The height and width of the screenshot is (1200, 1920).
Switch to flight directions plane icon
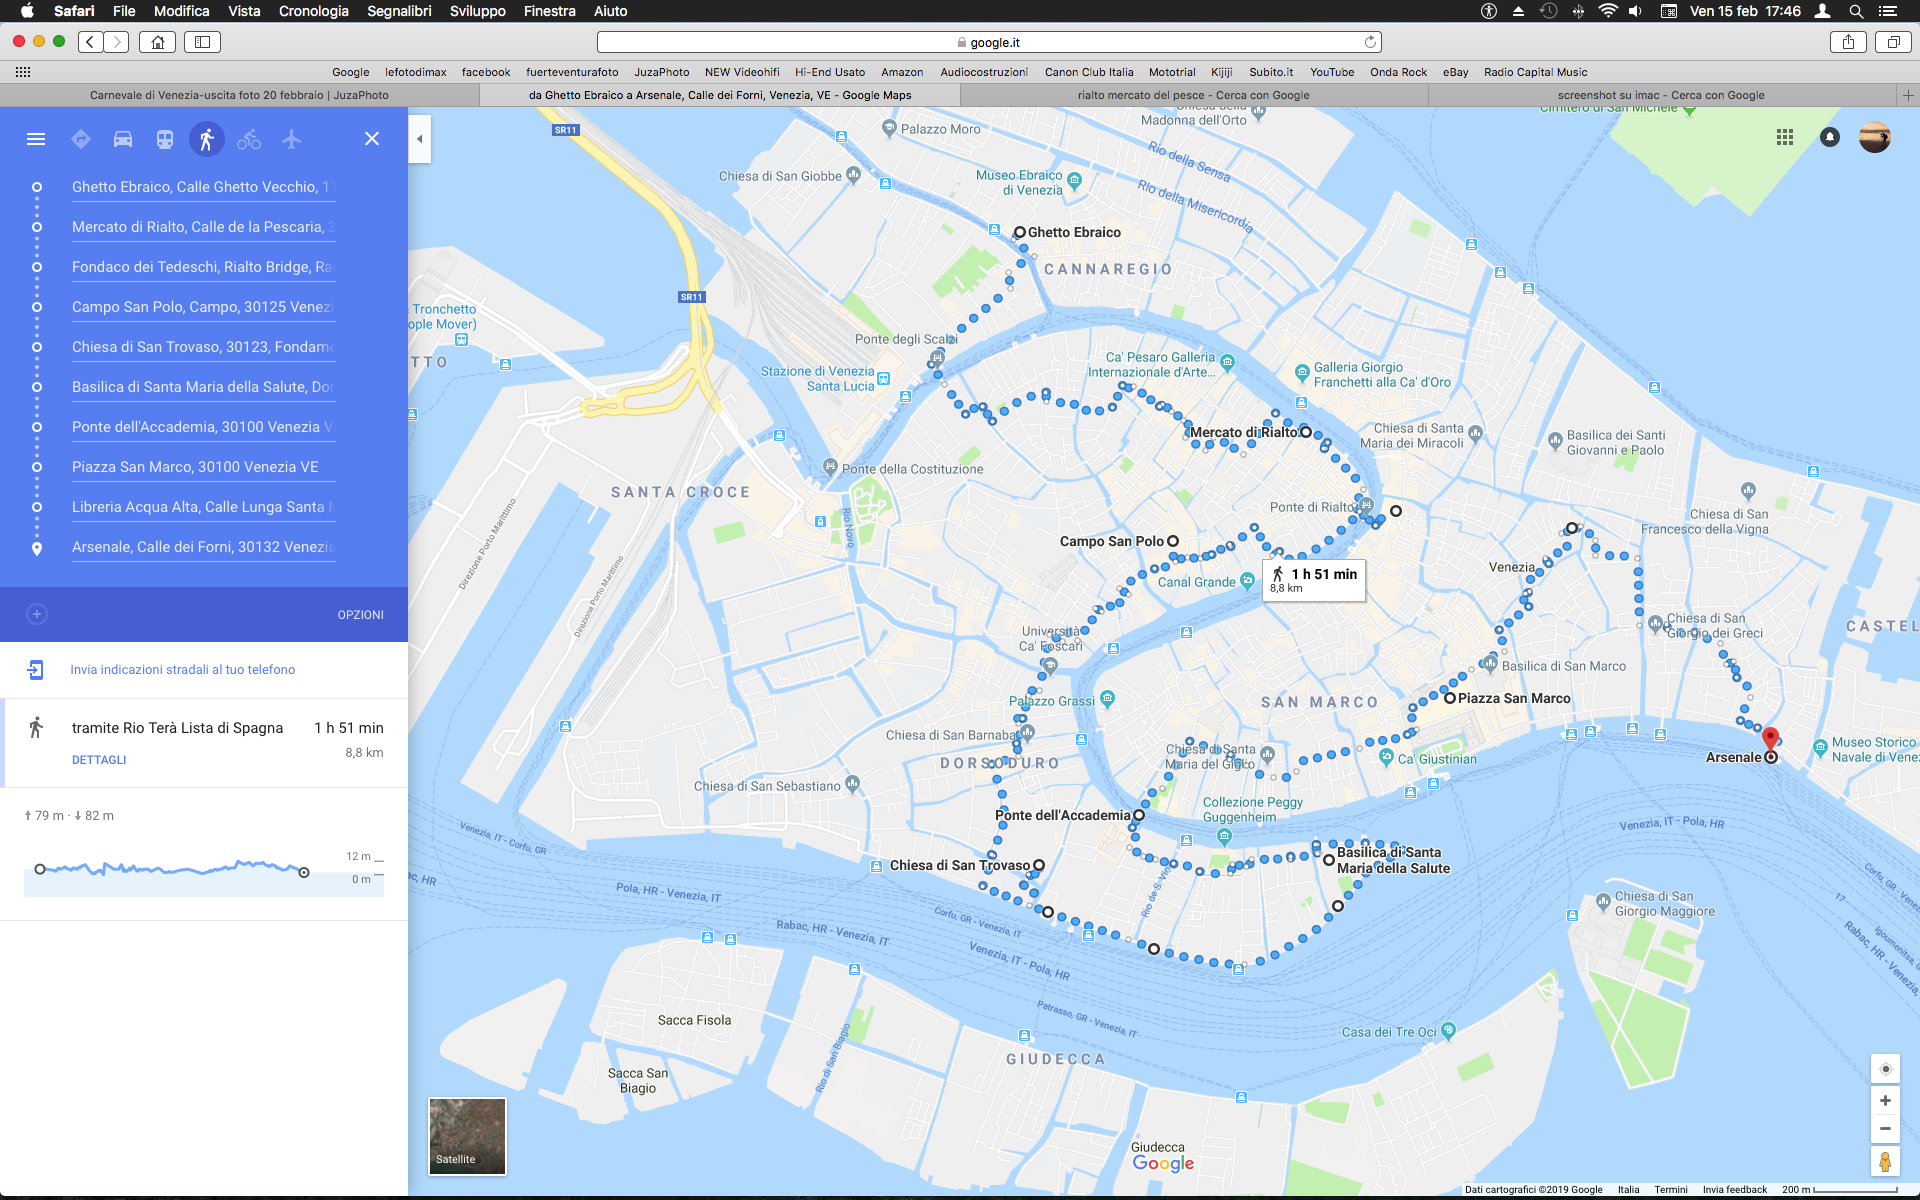[291, 139]
